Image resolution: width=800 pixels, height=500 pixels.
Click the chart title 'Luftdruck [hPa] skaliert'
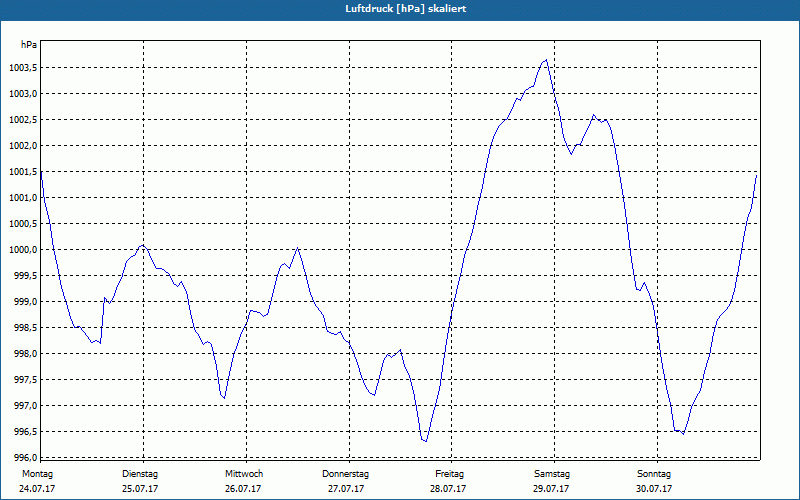point(406,9)
